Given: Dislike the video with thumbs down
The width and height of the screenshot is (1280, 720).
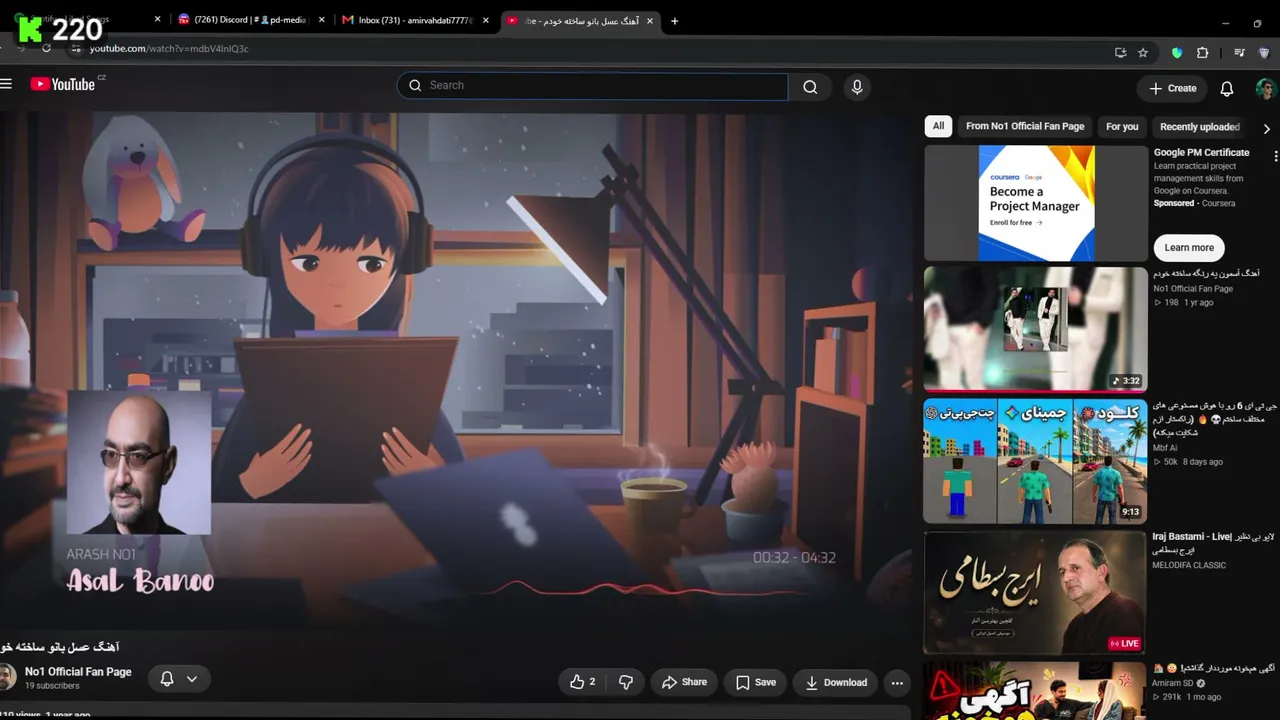Looking at the screenshot, I should click(626, 682).
